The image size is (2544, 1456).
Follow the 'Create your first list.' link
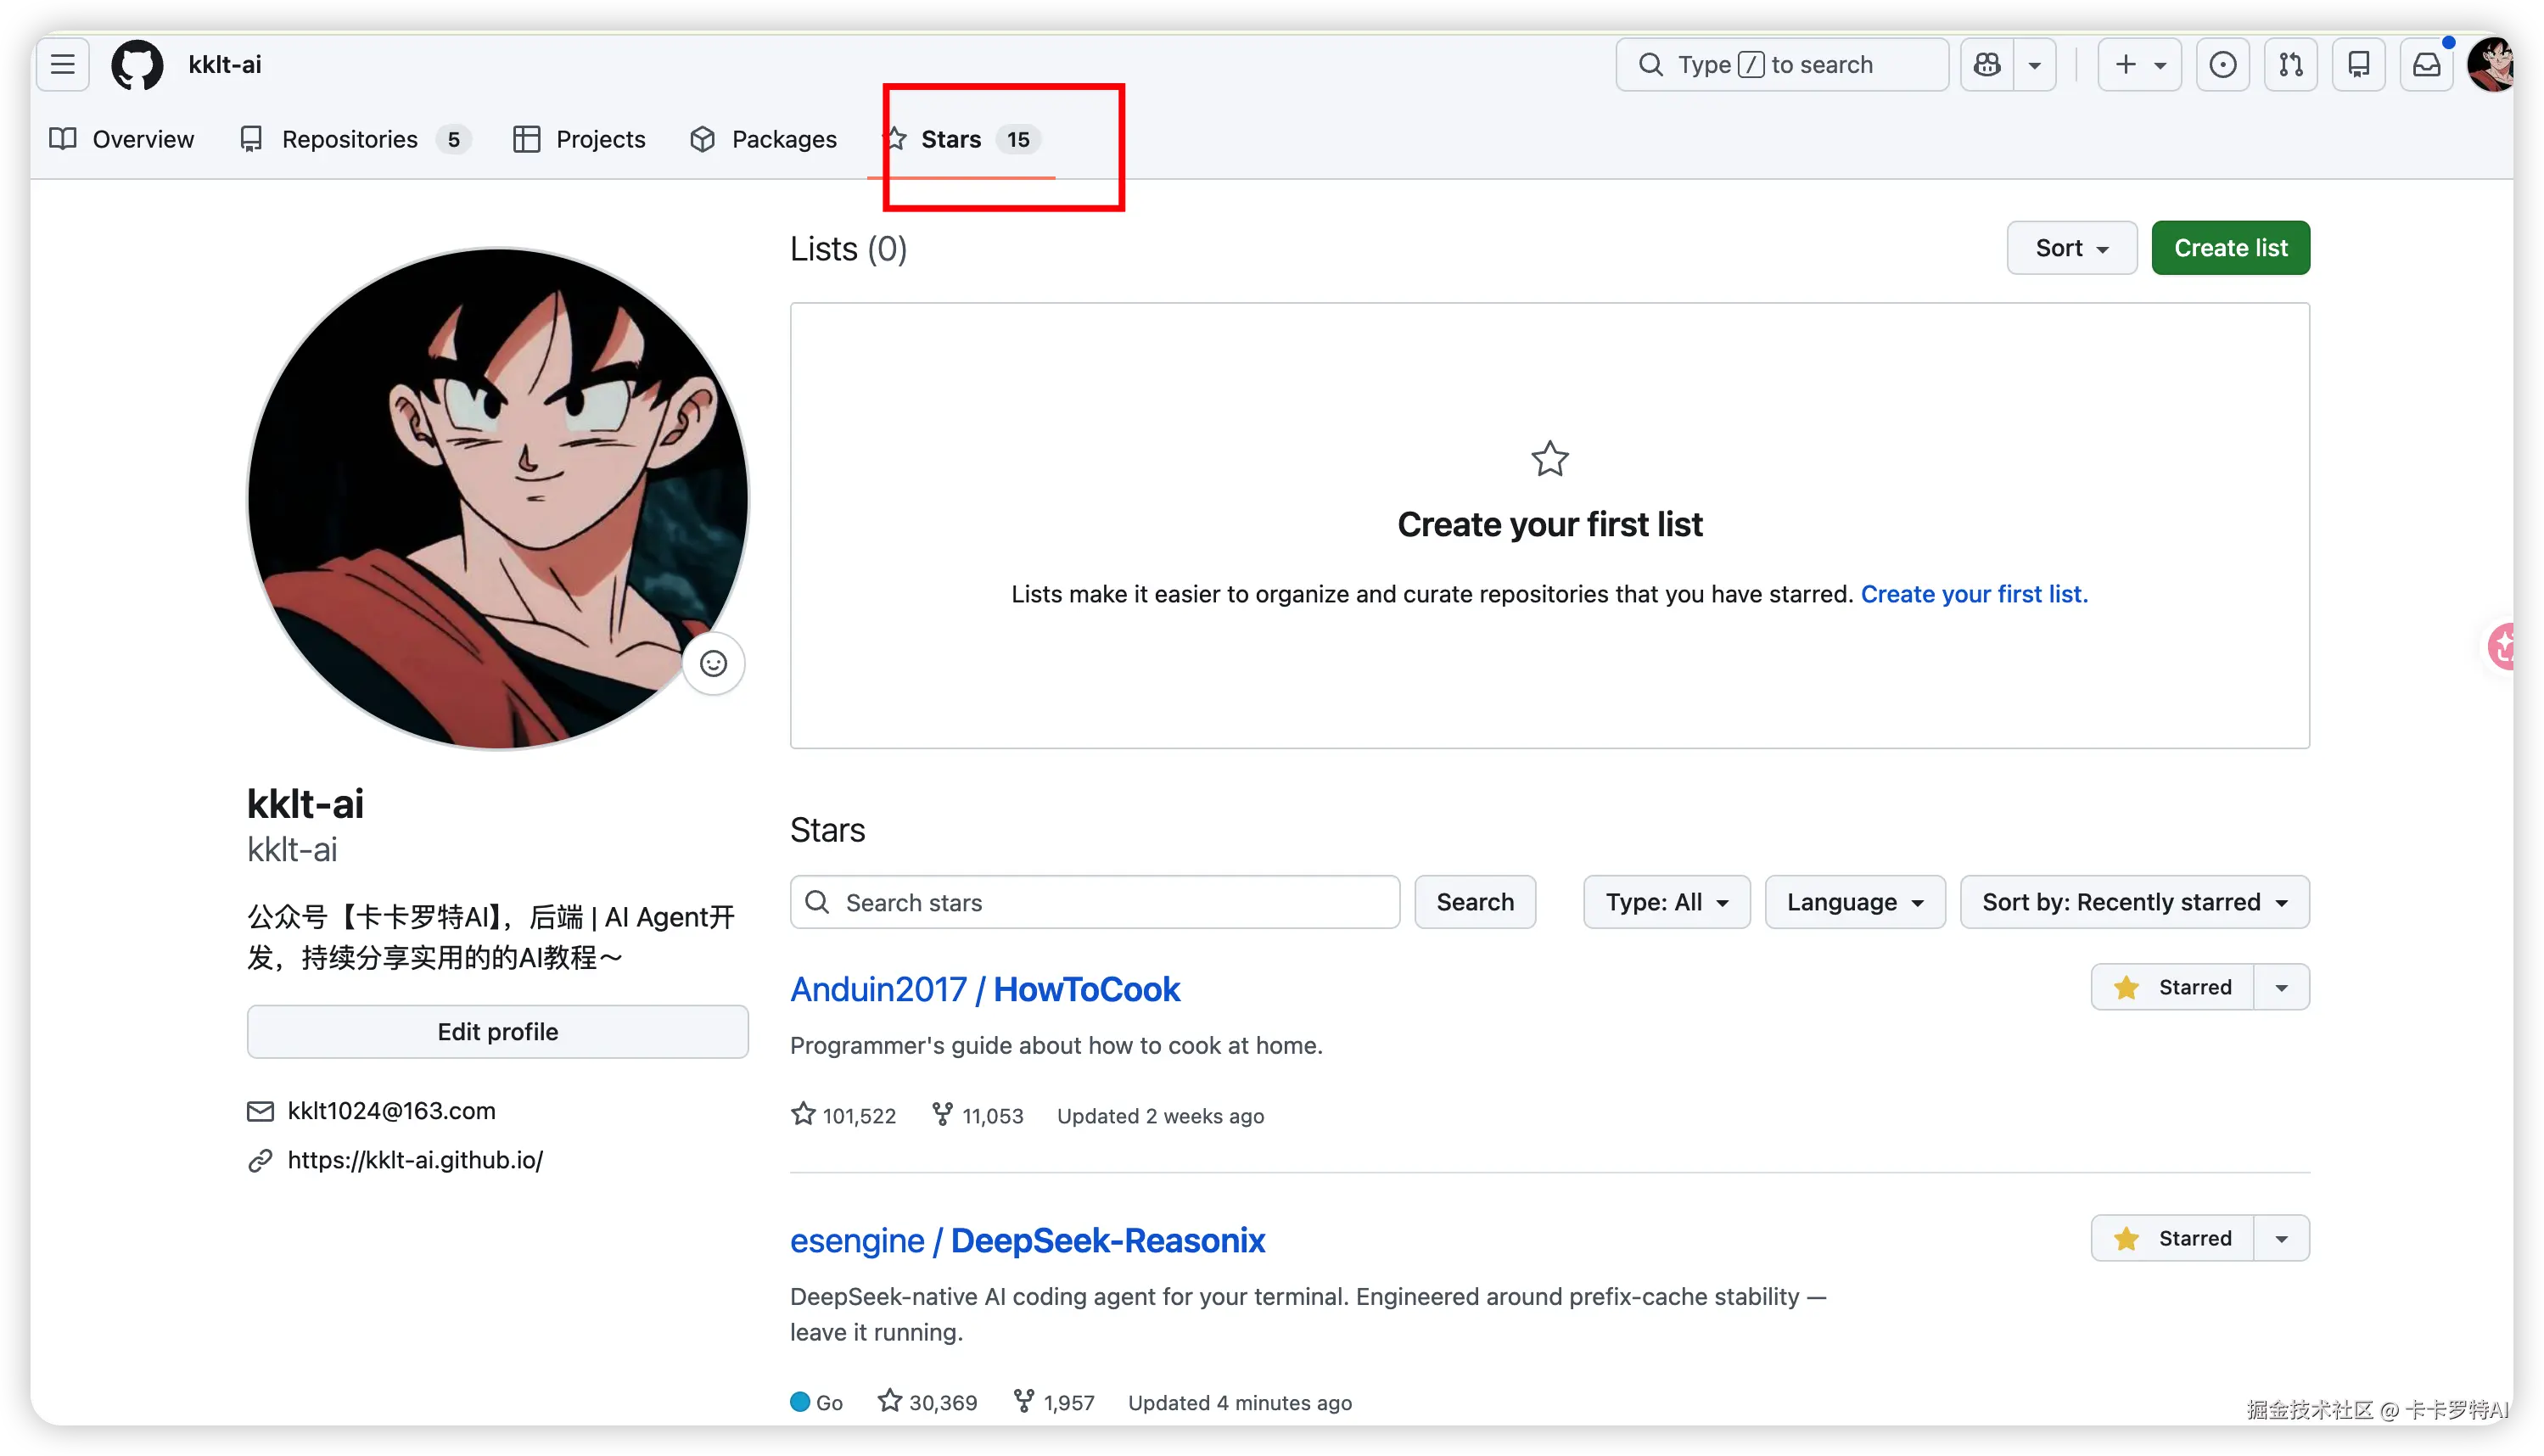pos(1974,594)
